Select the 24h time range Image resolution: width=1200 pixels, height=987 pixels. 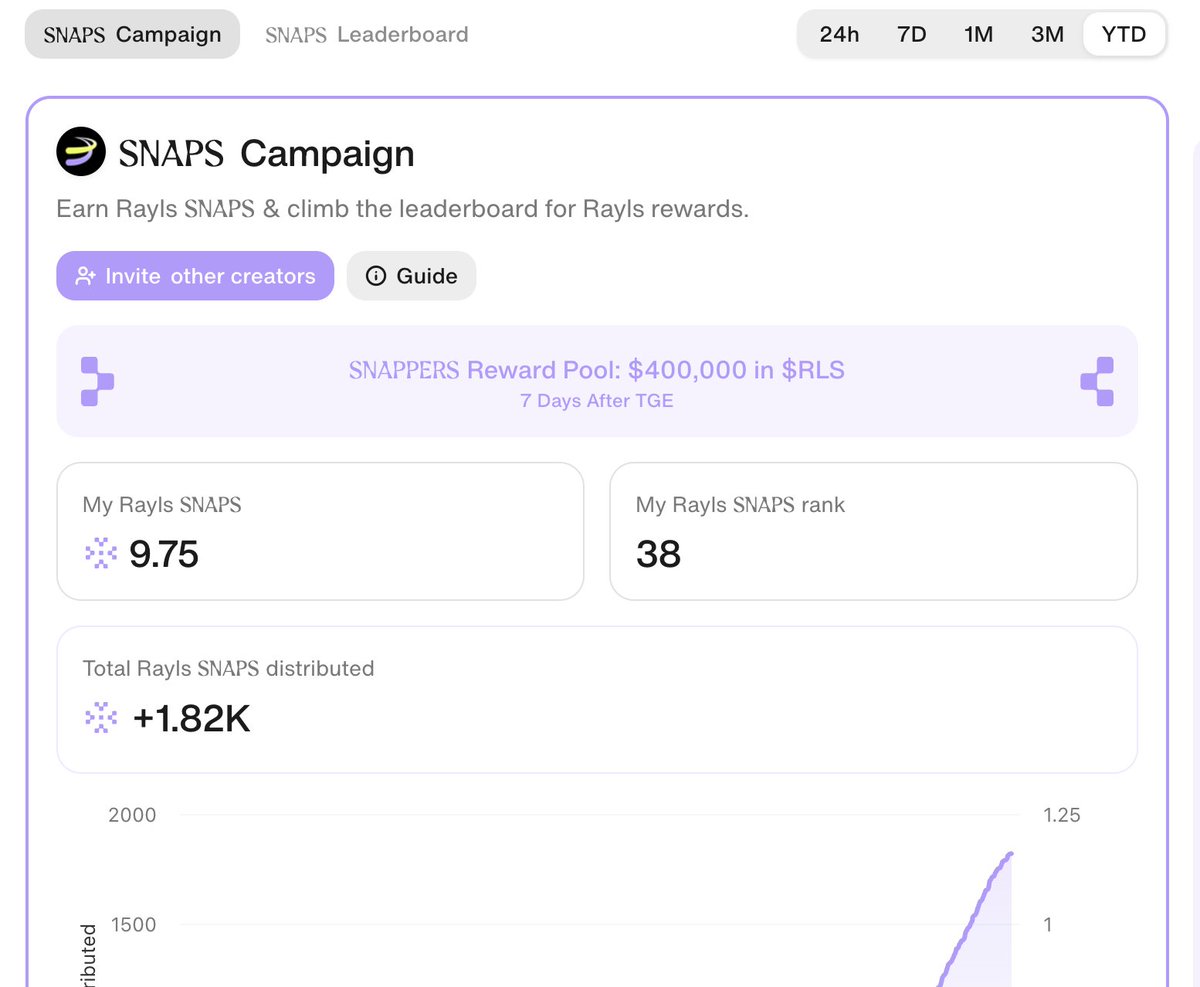pyautogui.click(x=839, y=34)
